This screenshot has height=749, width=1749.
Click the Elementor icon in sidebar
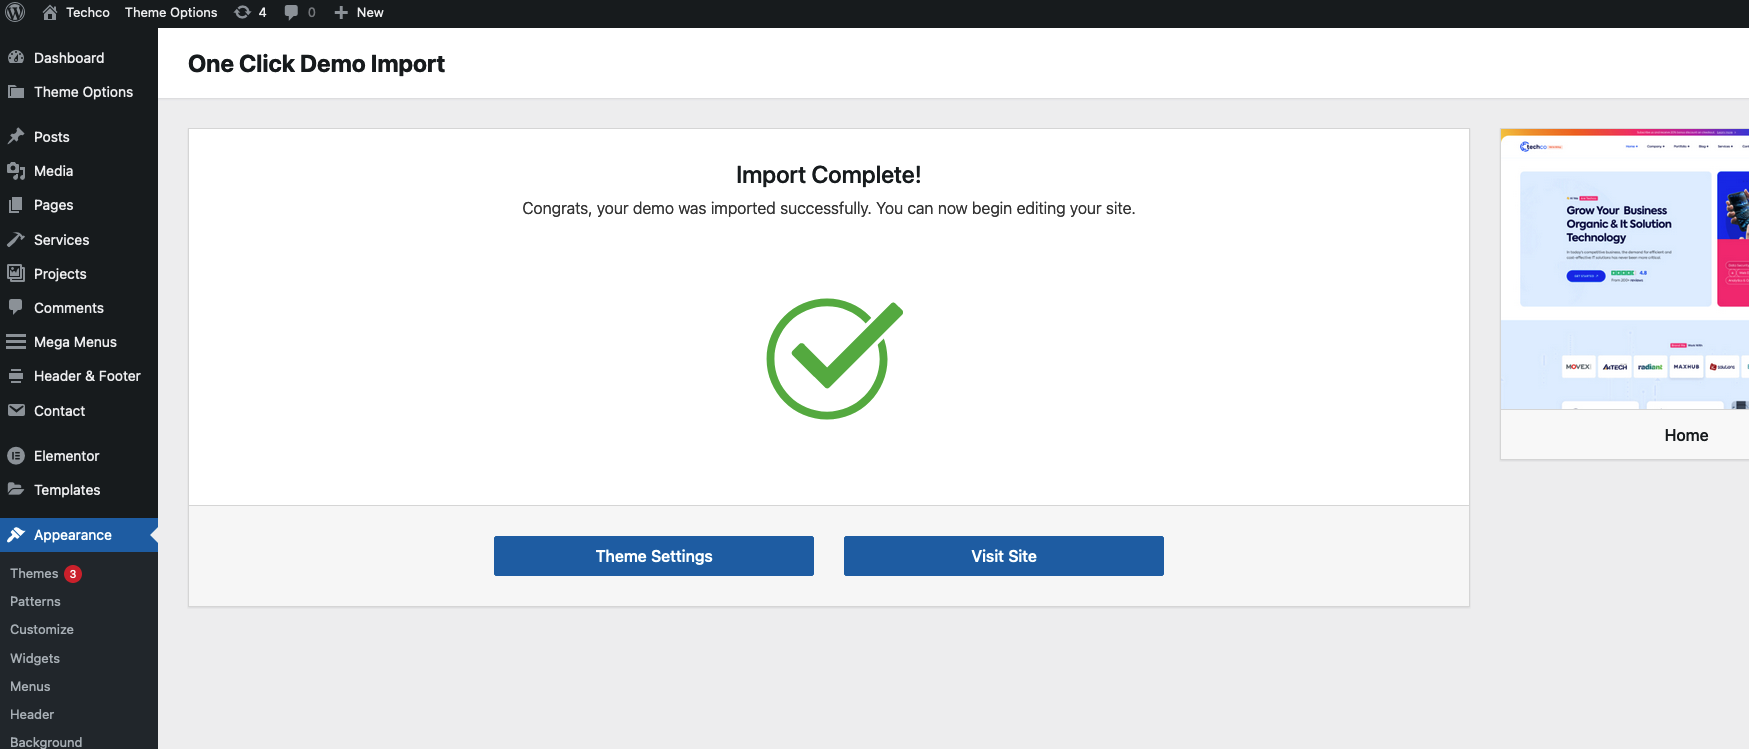click(x=16, y=456)
